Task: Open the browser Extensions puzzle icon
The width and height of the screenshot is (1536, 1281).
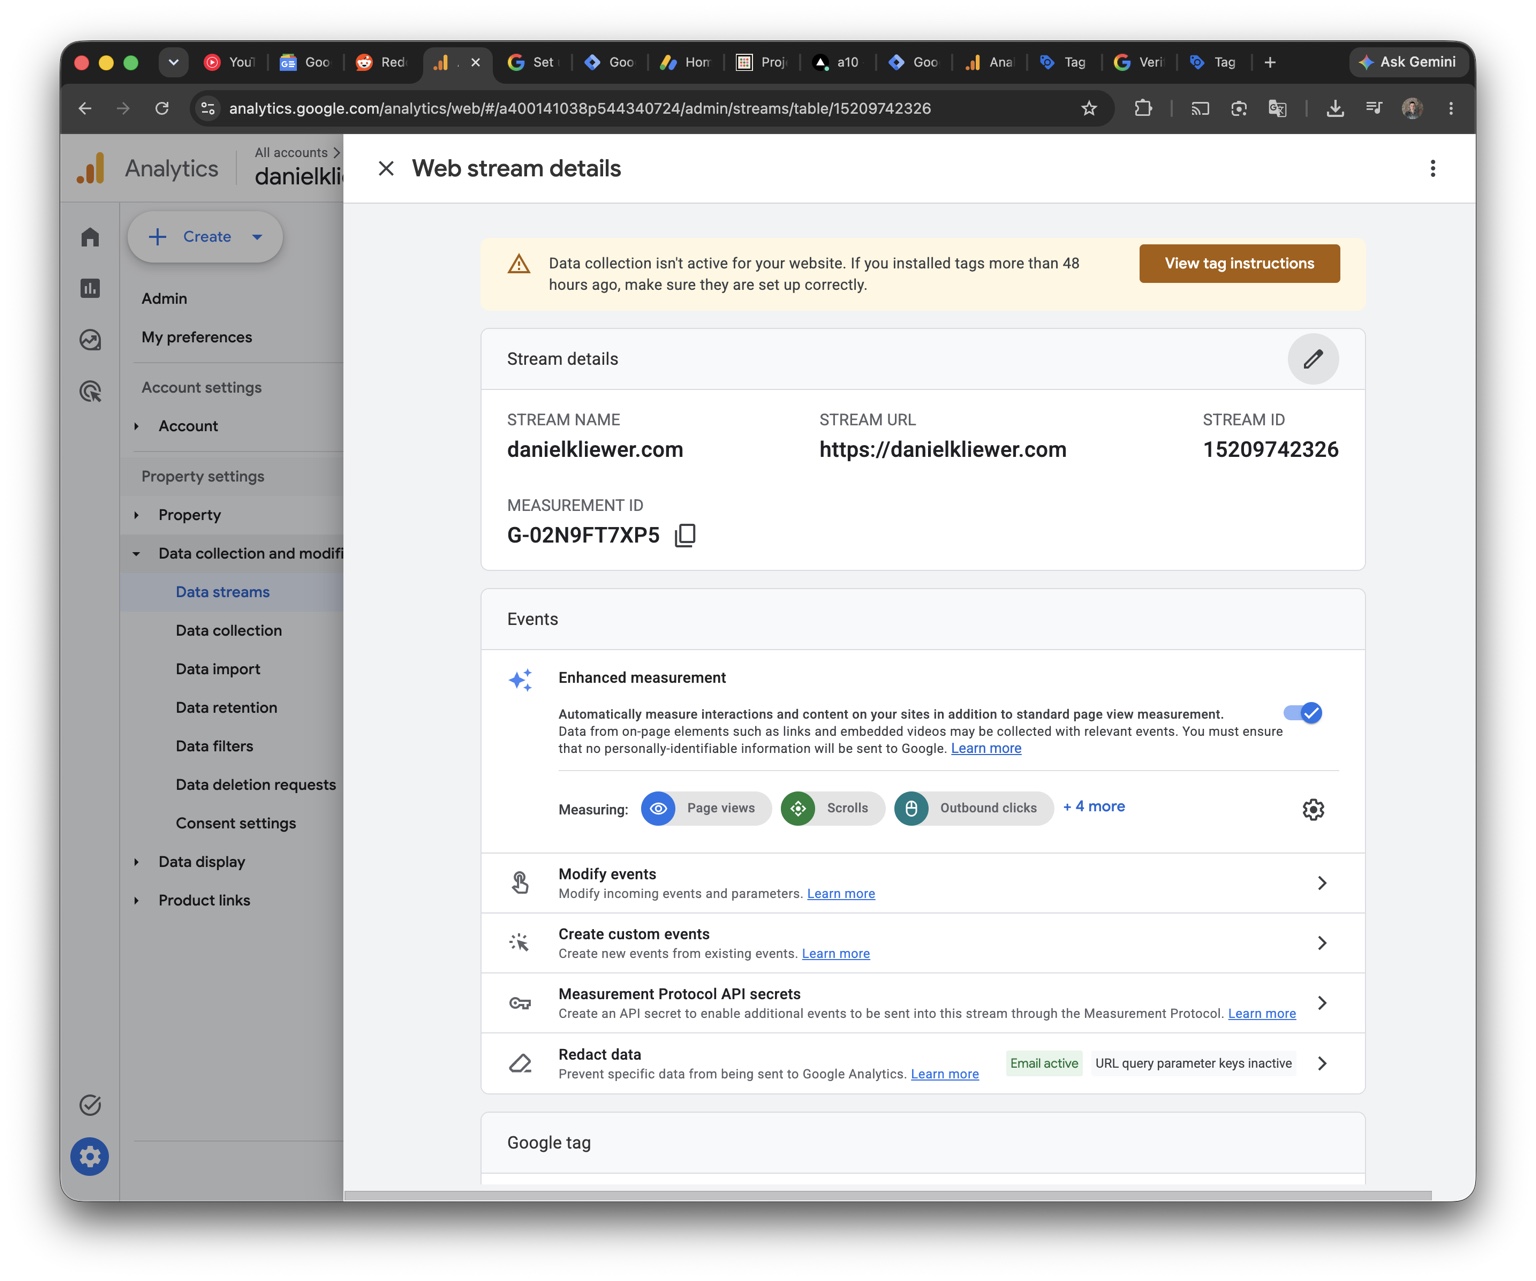Action: [x=1143, y=108]
